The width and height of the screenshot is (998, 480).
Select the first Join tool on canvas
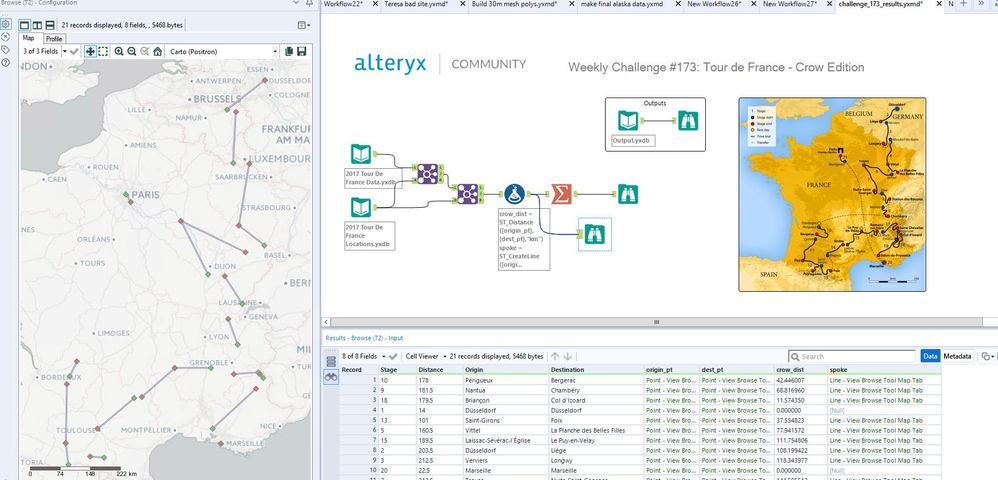(x=428, y=174)
